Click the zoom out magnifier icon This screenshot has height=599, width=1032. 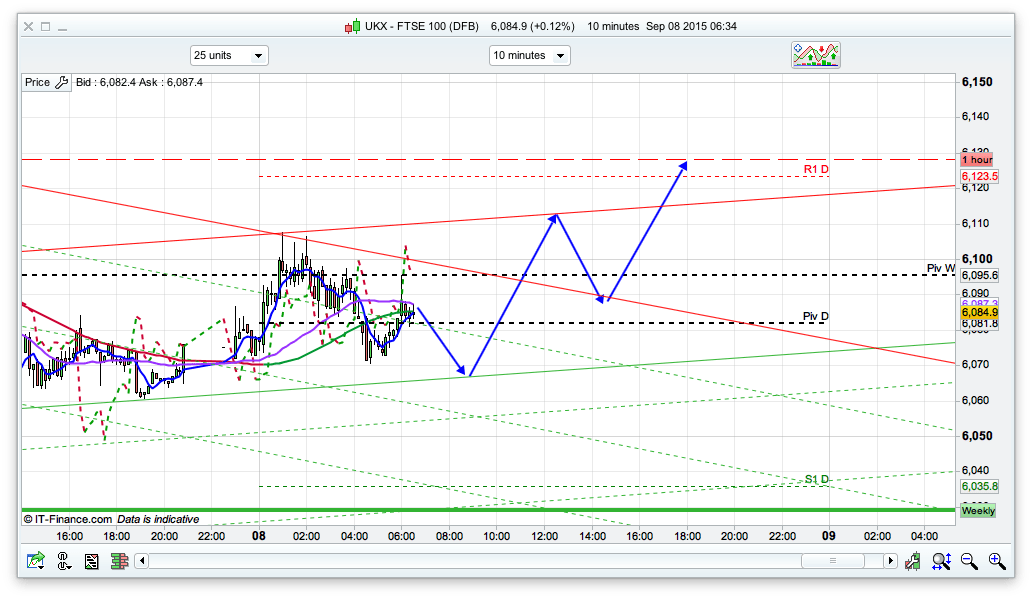(x=969, y=561)
